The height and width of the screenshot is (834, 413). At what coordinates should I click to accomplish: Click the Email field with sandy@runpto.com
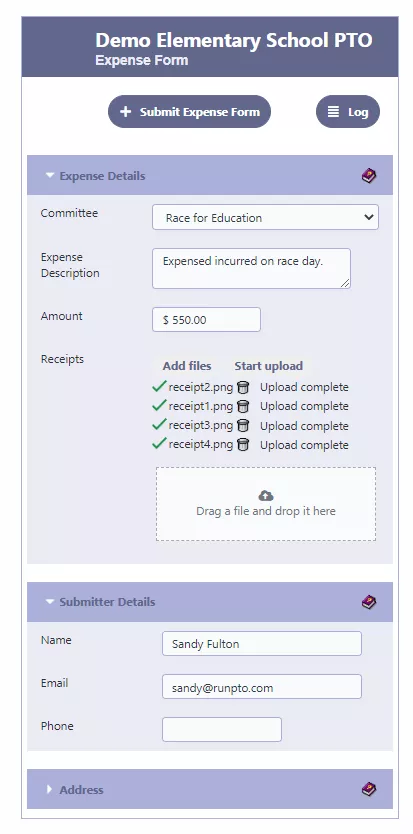coord(262,687)
